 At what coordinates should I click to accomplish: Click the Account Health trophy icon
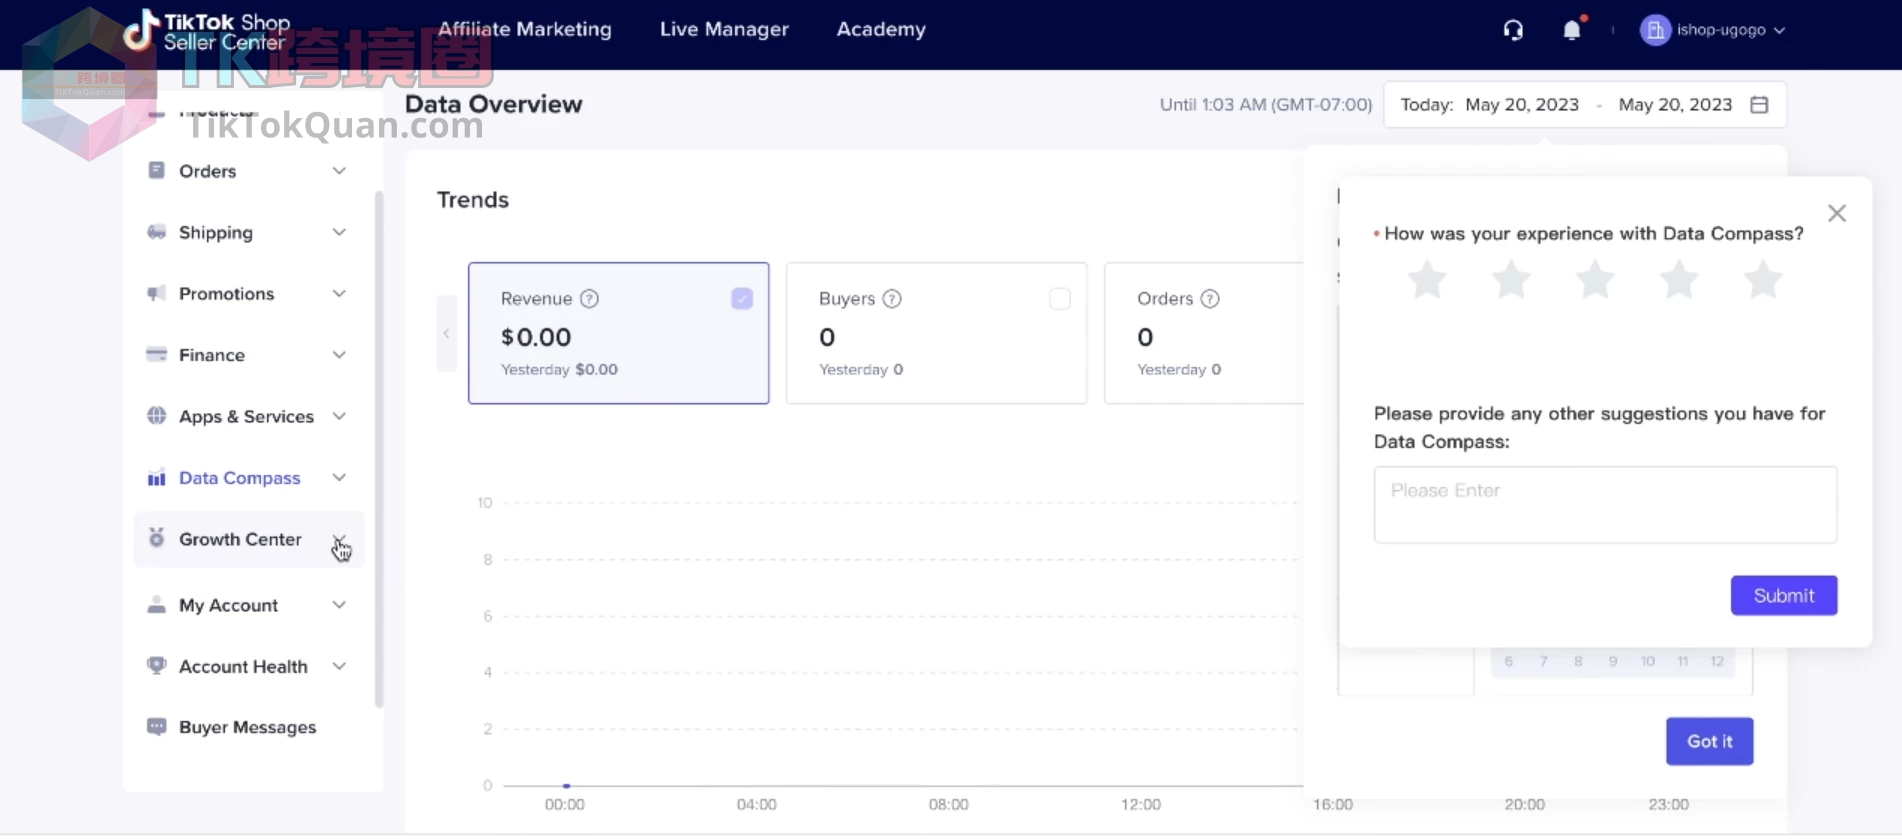click(156, 665)
